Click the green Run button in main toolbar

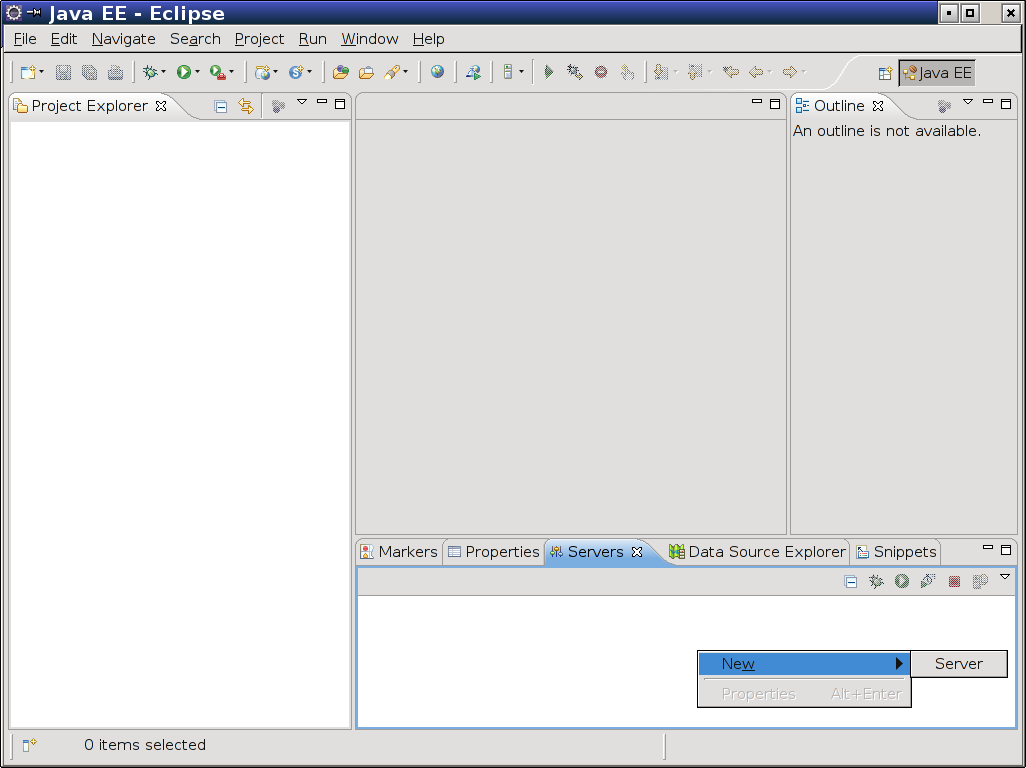click(183, 72)
